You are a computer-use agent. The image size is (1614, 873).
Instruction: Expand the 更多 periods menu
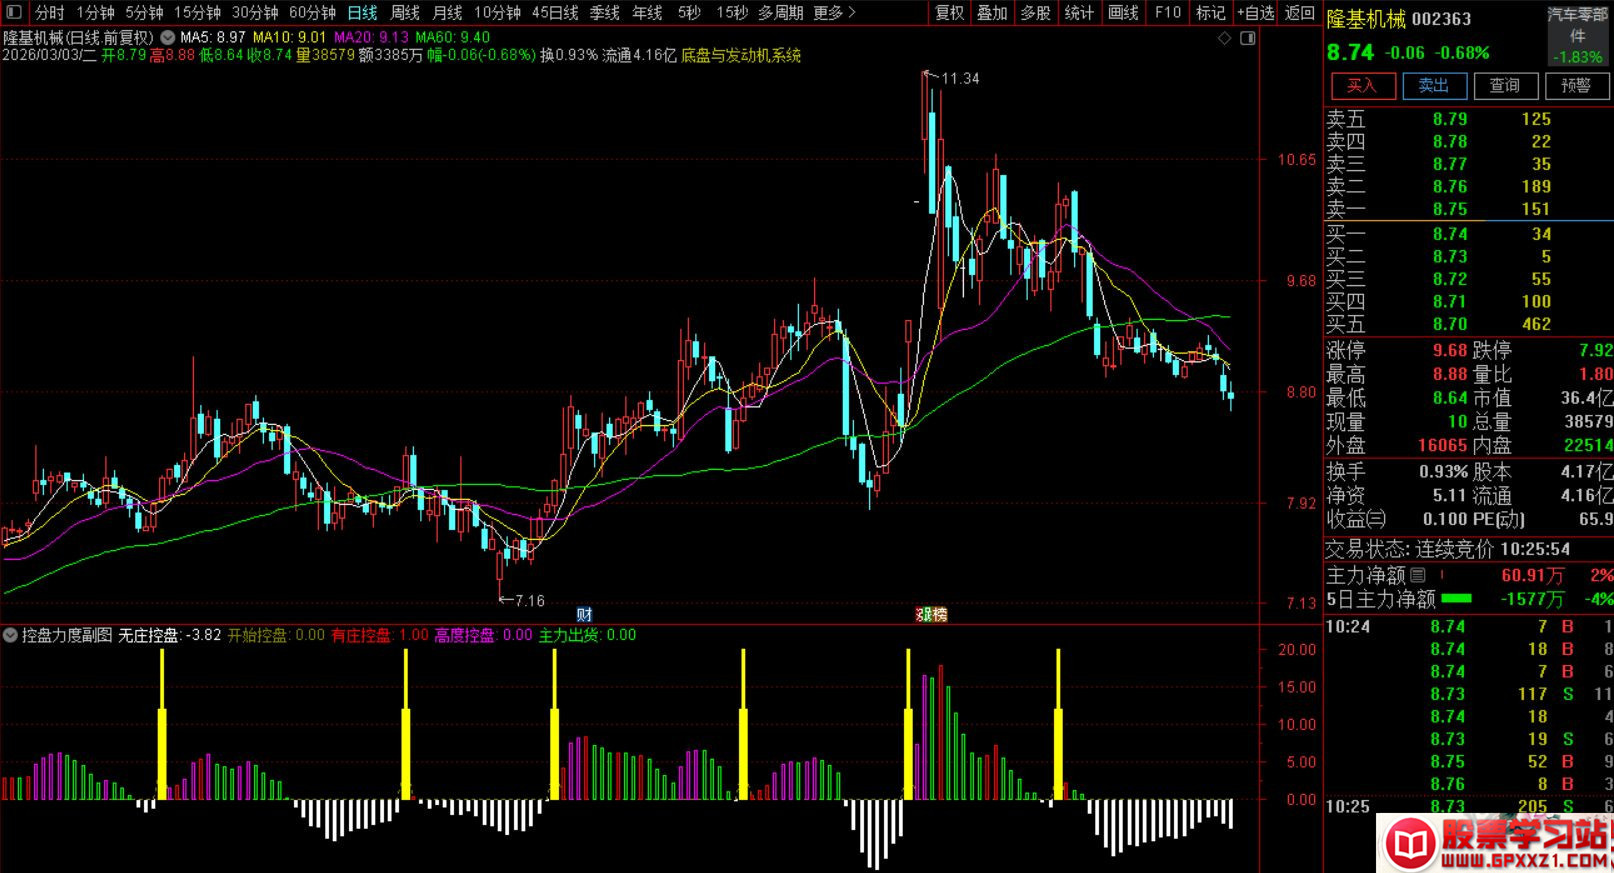click(x=834, y=12)
